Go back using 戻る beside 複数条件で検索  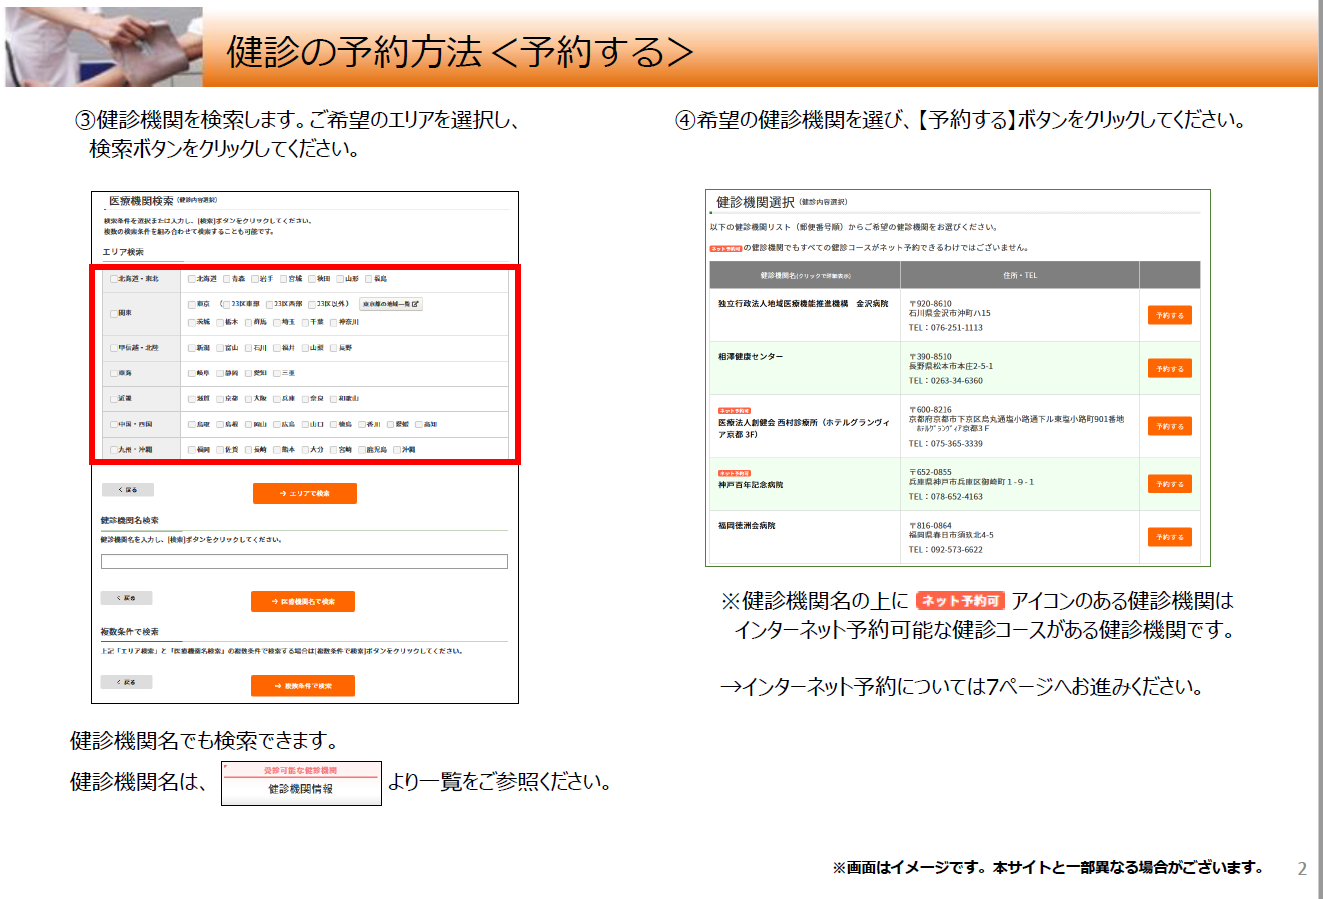126,682
